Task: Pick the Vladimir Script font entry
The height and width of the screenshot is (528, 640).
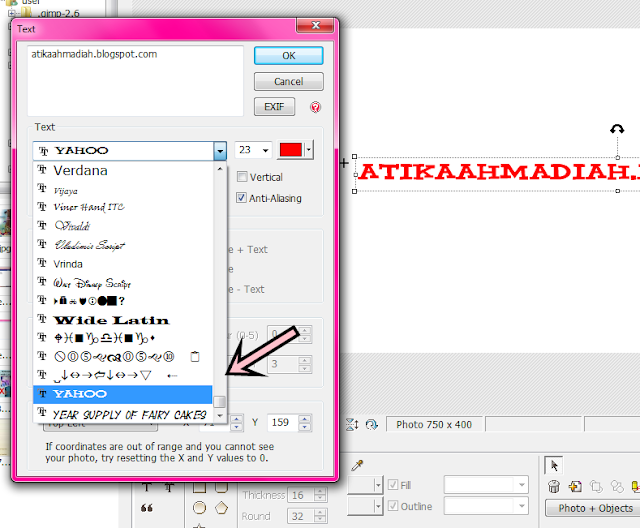Action: 123,245
